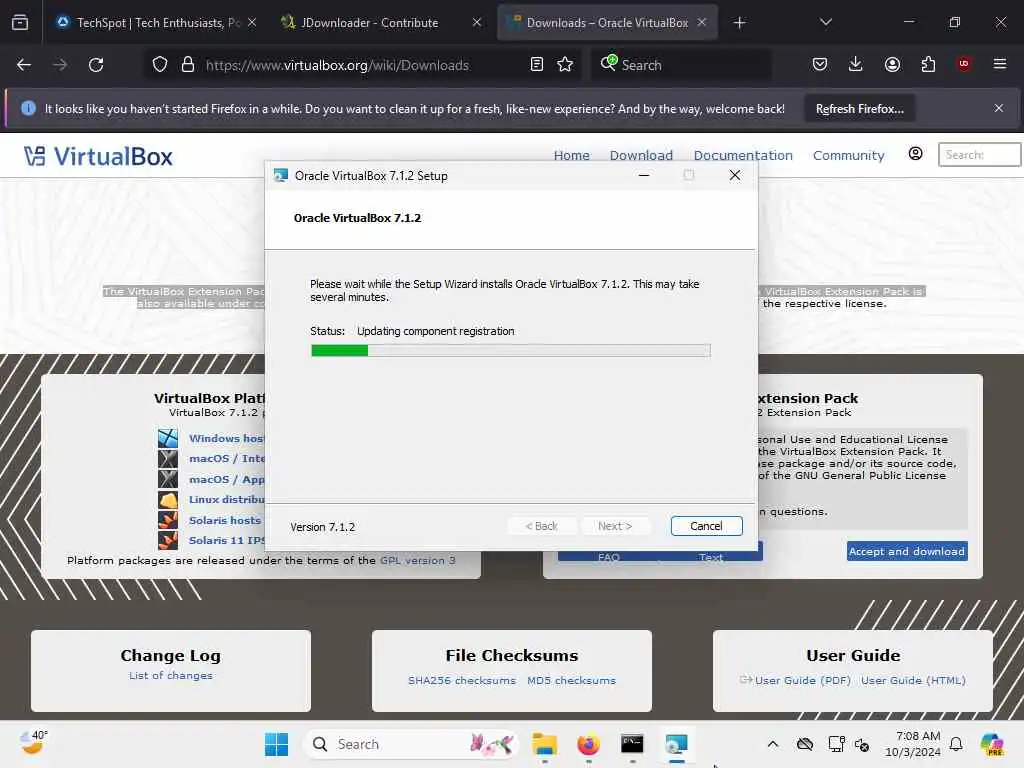Toggle reader view icon in address bar
Screen dimensions: 1024x768
point(537,65)
